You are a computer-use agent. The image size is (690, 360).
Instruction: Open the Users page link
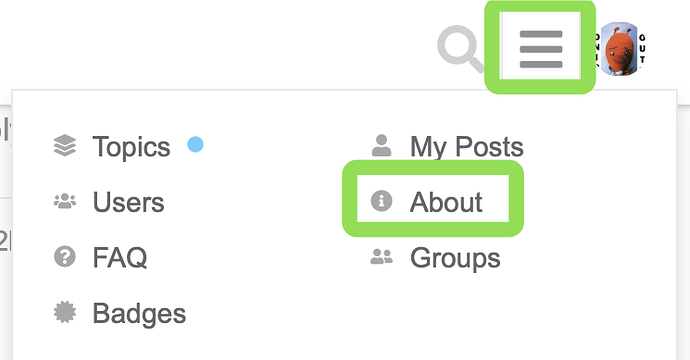tap(128, 202)
